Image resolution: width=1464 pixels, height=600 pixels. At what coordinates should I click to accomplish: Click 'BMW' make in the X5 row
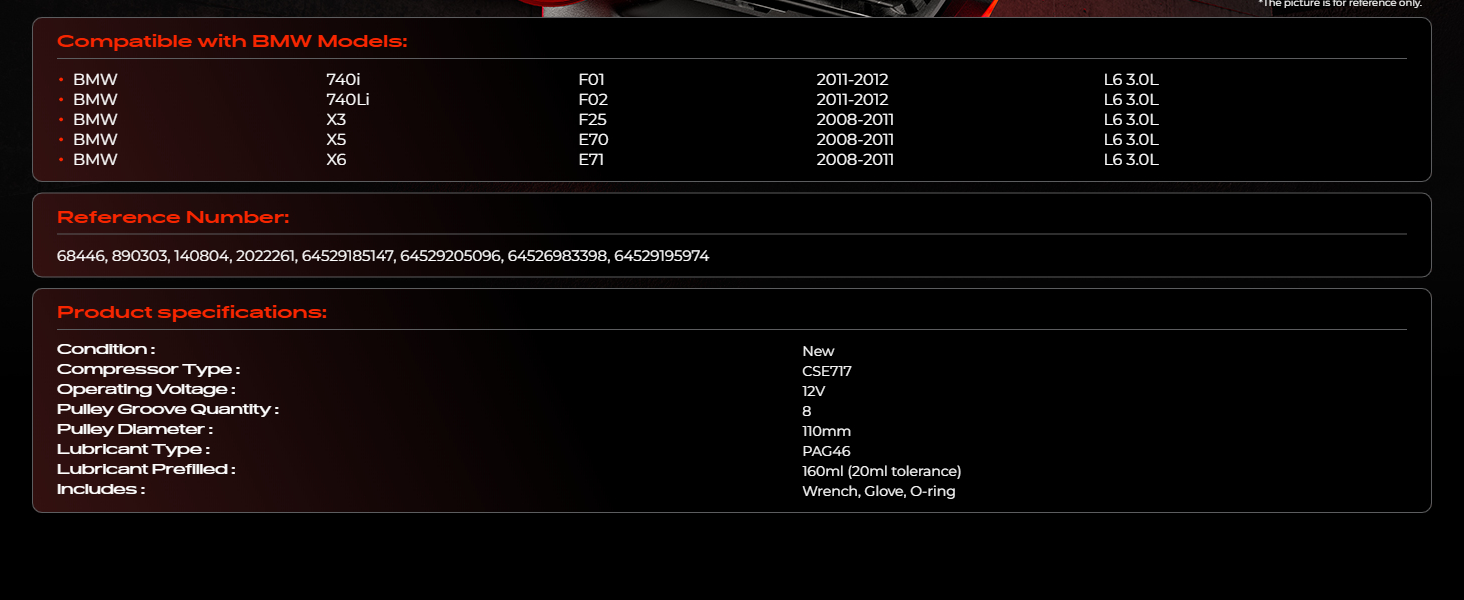pyautogui.click(x=95, y=140)
